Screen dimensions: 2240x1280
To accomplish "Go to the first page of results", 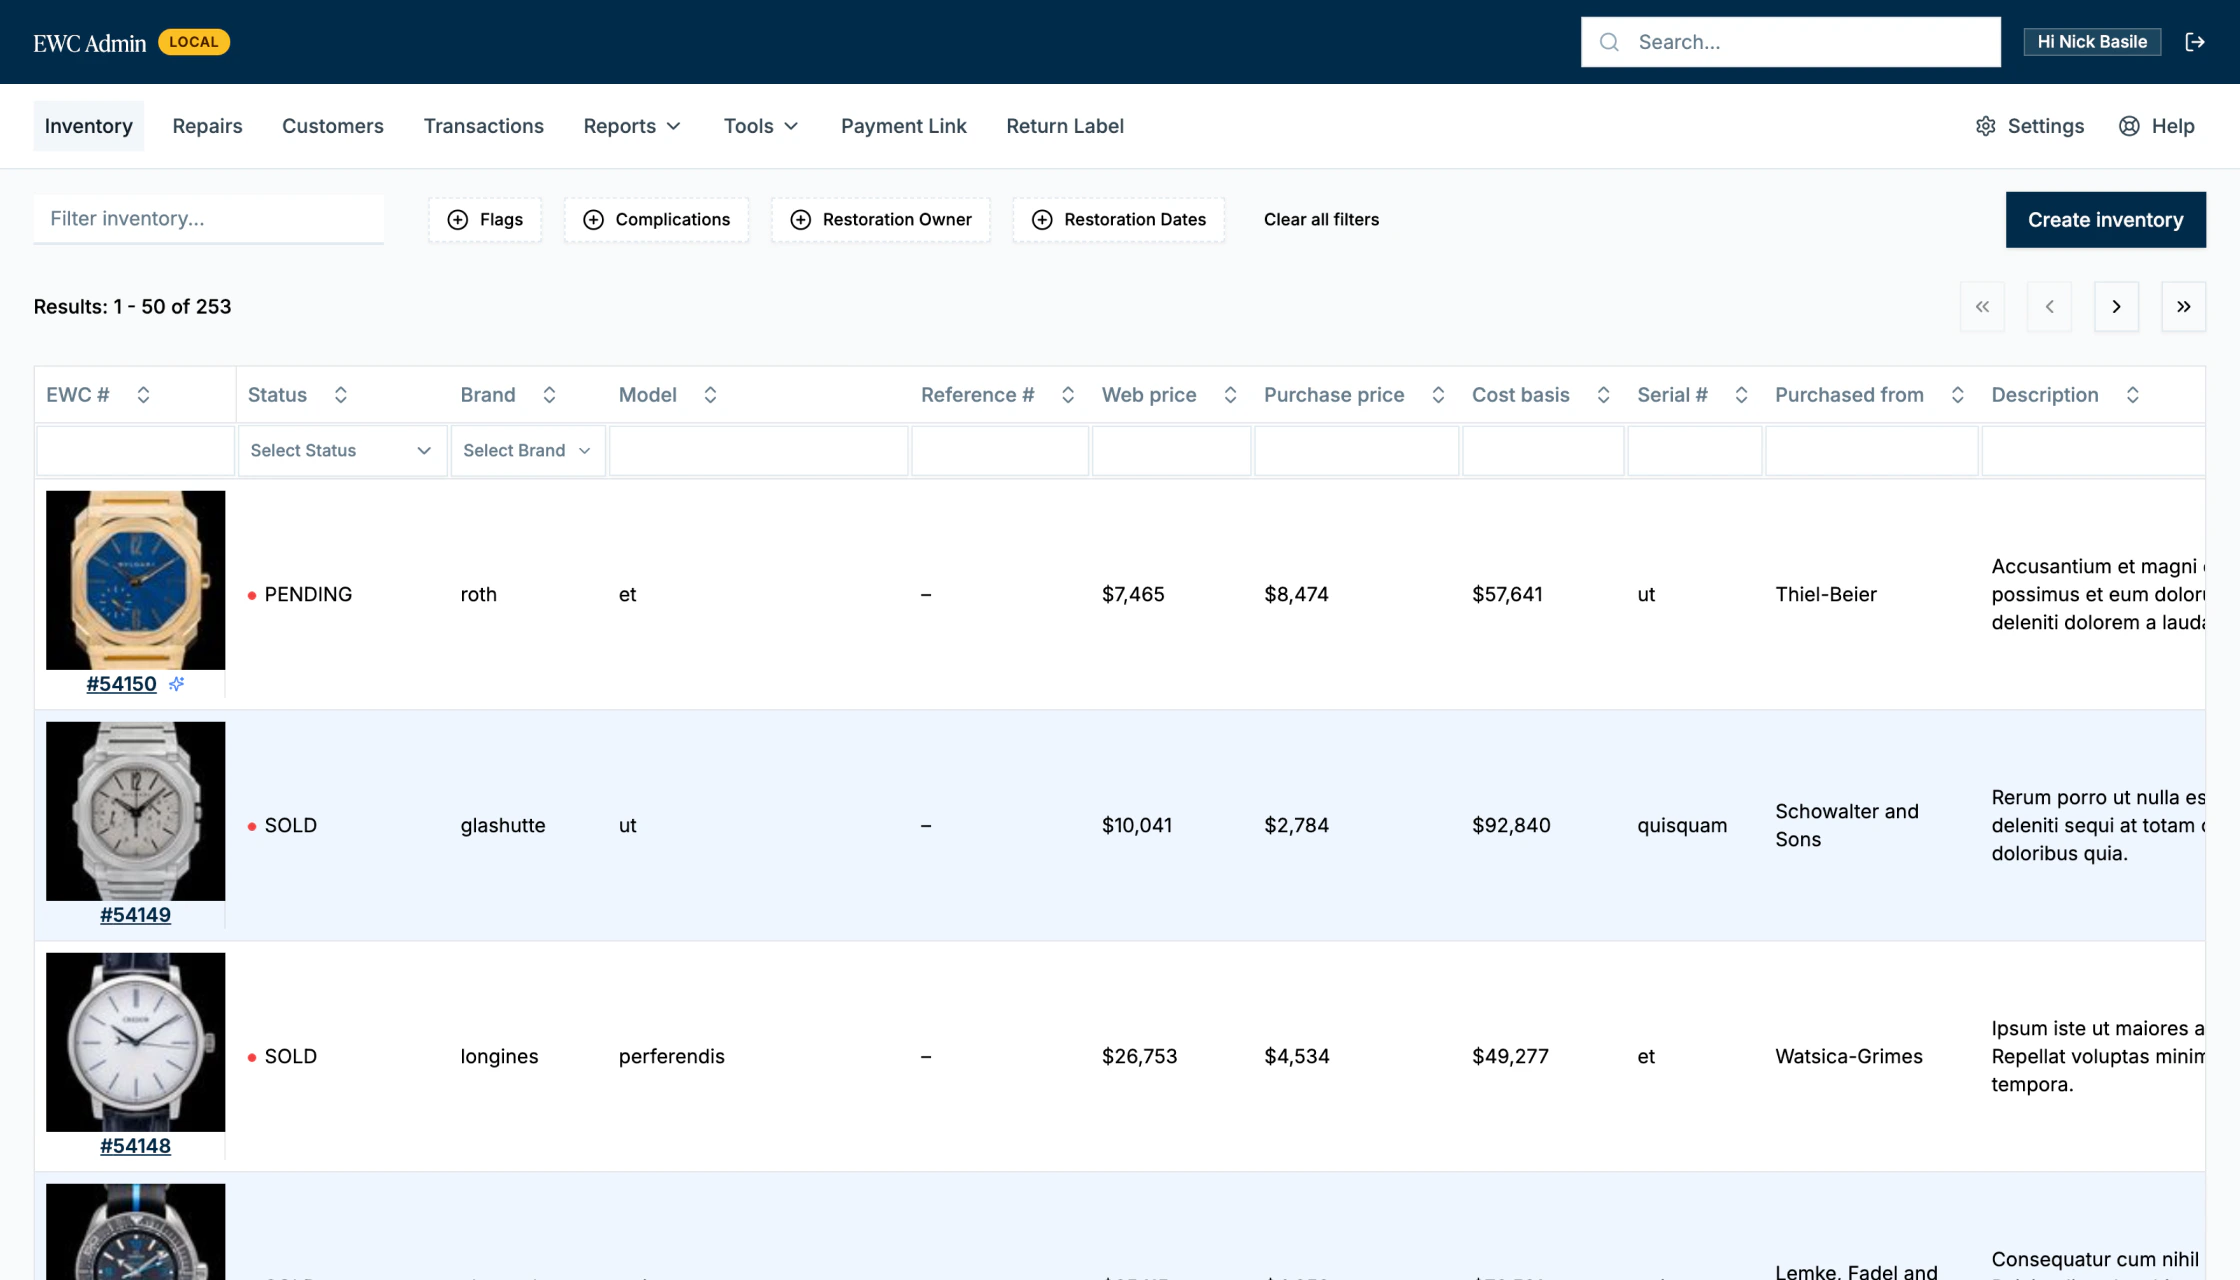I will (x=1982, y=307).
